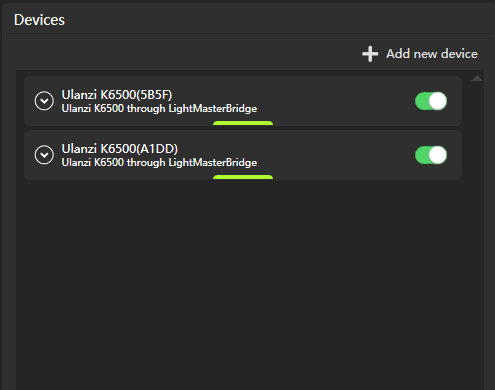Screen dimensions: 495x390
Task: Click the LightMasterBridge subtitle under 5B5F device
Action: point(159,109)
